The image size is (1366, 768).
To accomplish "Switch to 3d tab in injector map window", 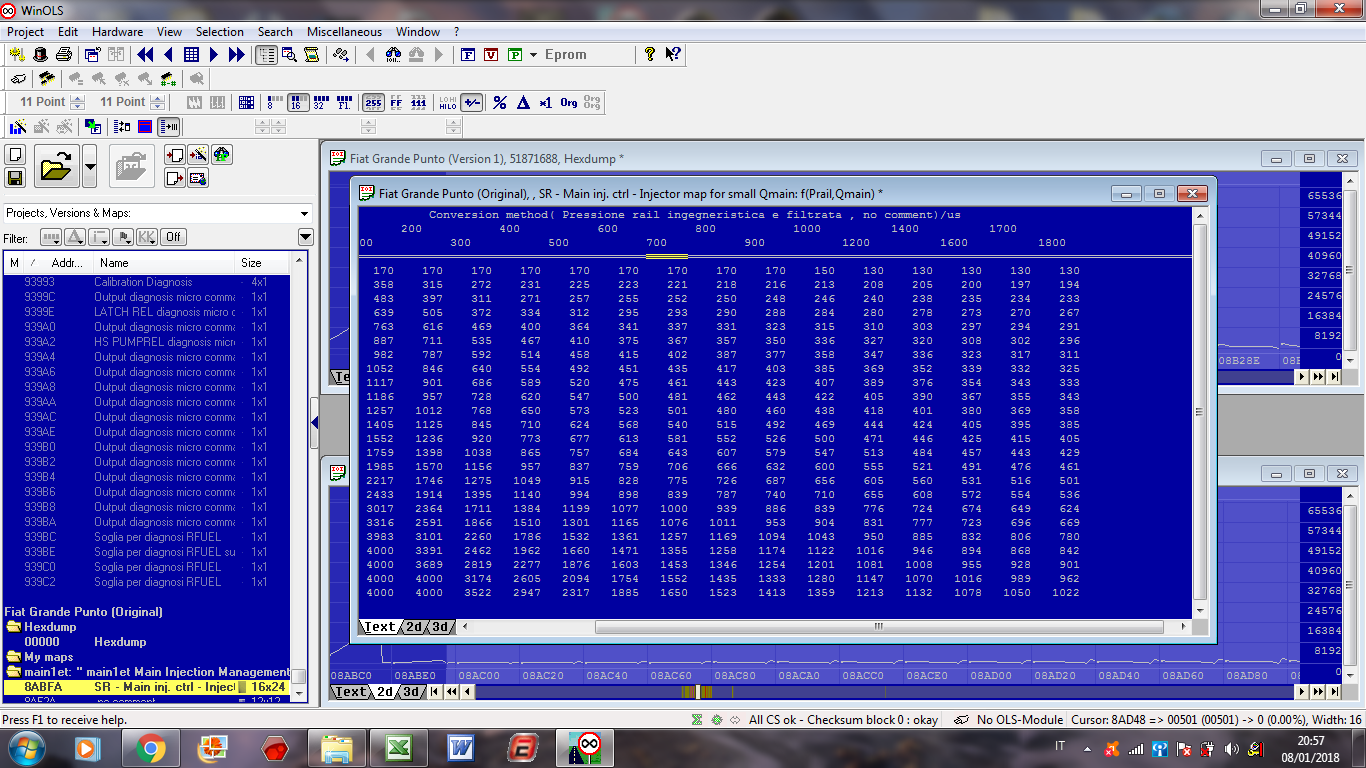I will pyautogui.click(x=439, y=627).
